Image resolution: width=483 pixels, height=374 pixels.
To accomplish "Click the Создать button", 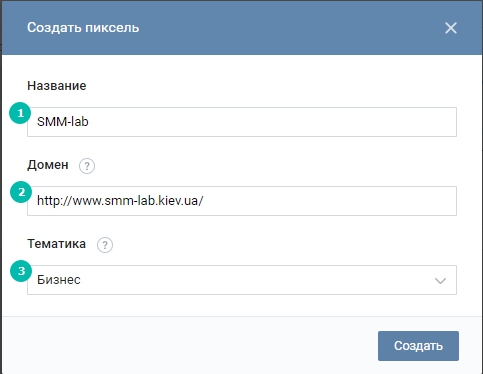I will pos(418,346).
